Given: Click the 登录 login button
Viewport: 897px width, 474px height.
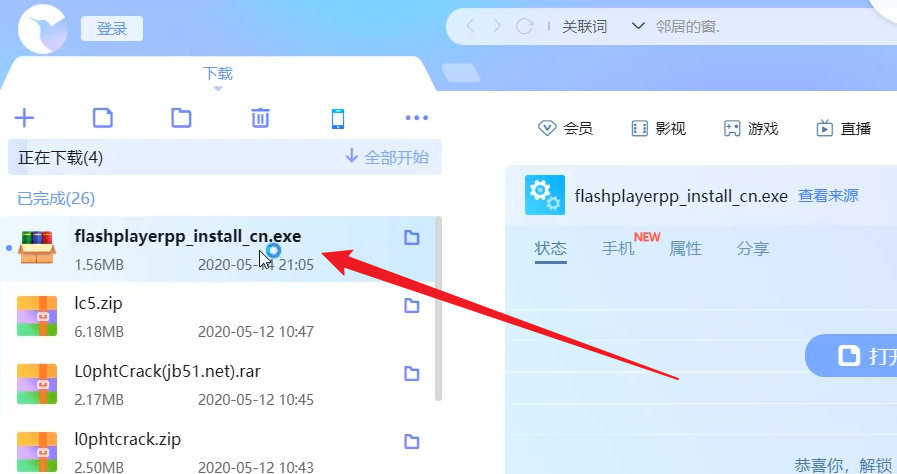Looking at the screenshot, I should [112, 29].
